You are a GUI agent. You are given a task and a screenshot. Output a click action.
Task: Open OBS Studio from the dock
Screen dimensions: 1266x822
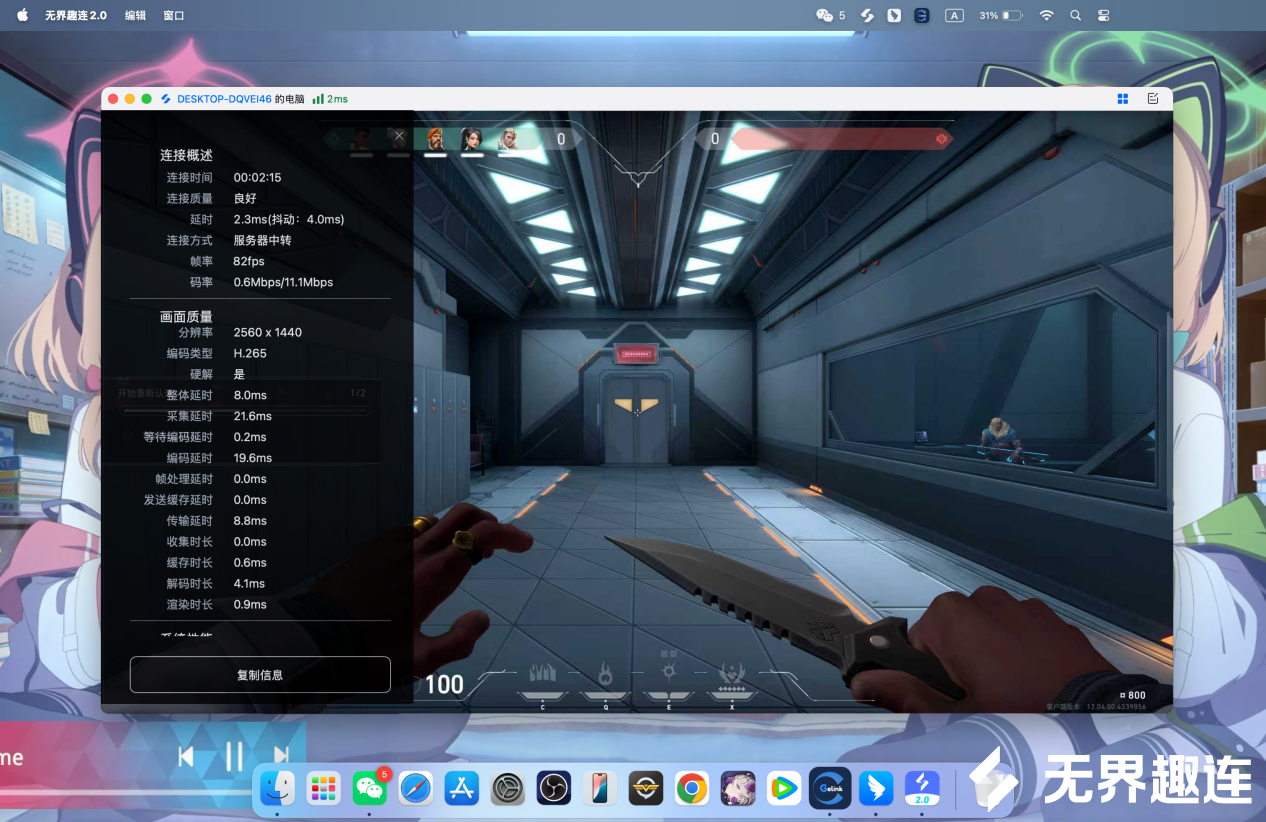(x=554, y=789)
